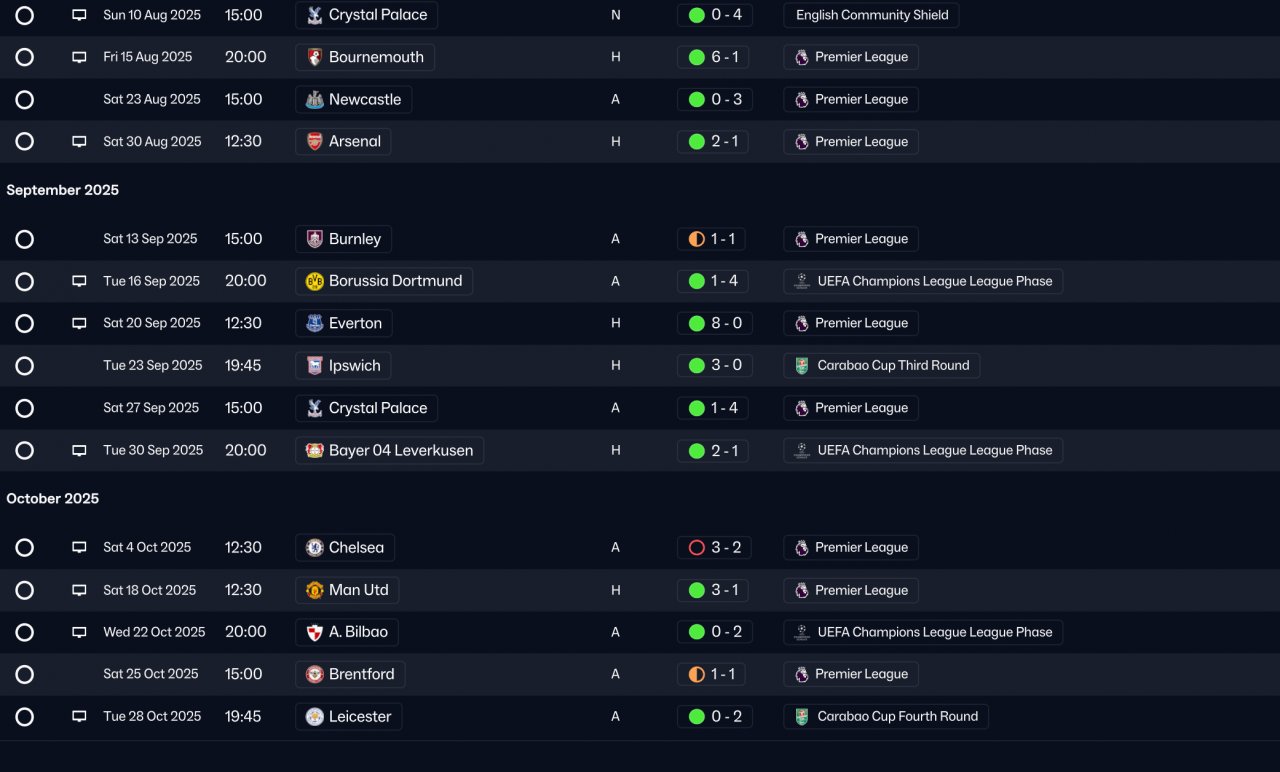
Task: Open the English Community Shield competition tag
Action: [x=871, y=15]
